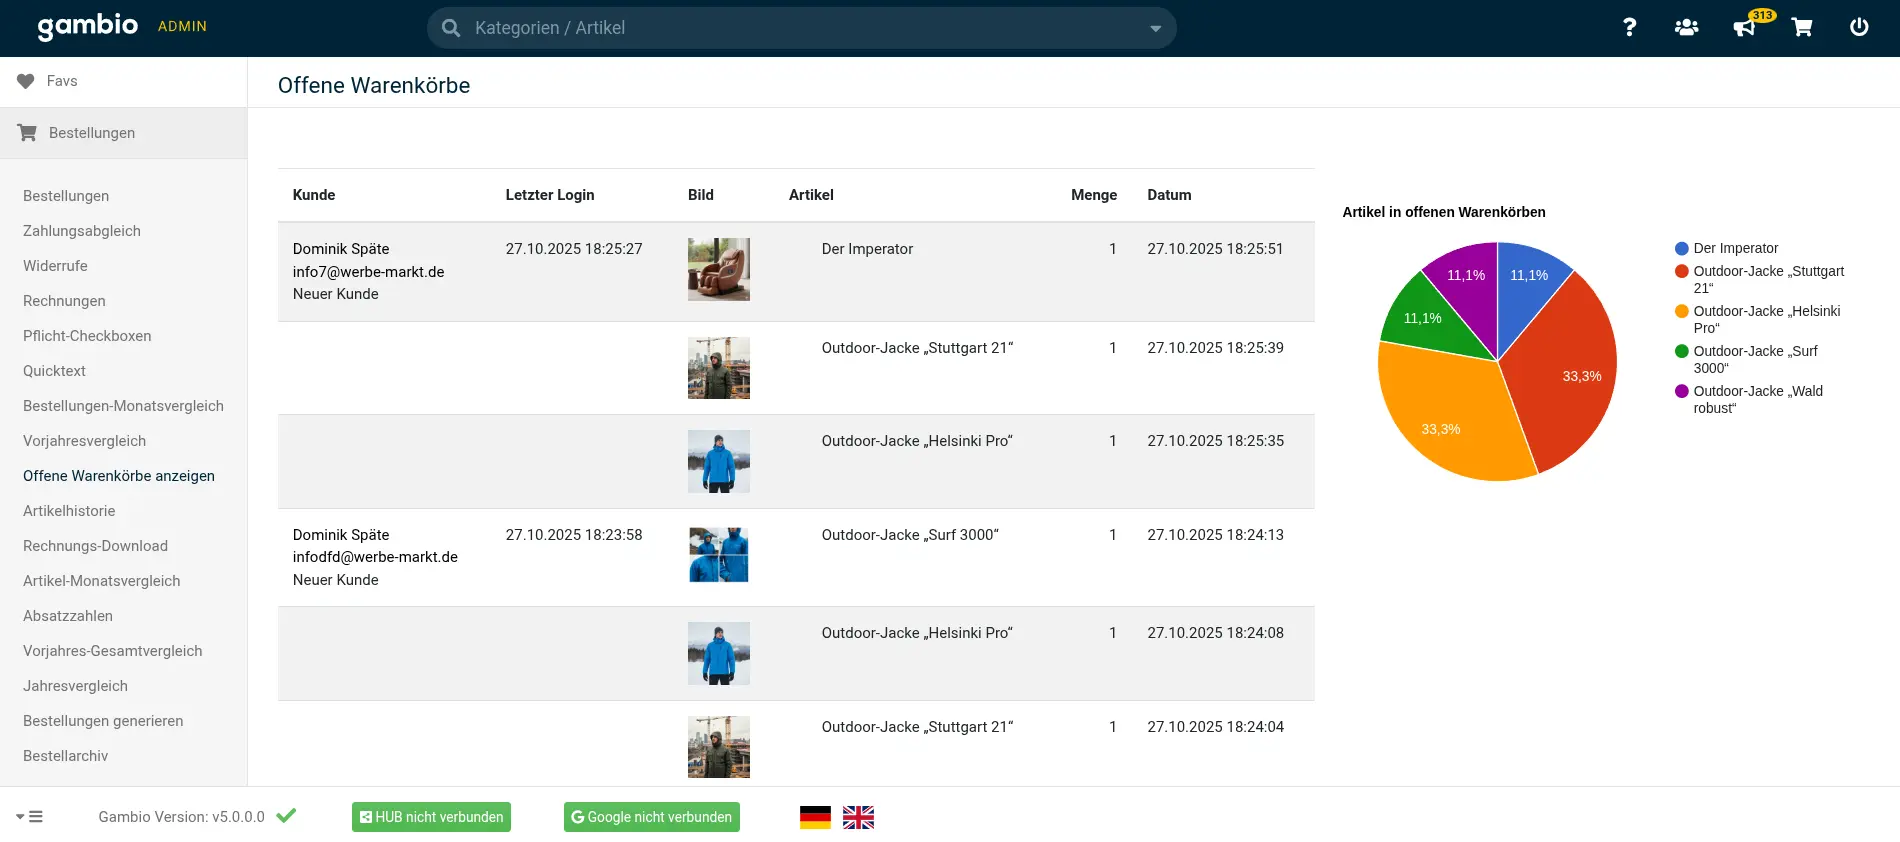Image resolution: width=1900 pixels, height=842 pixels.
Task: Switch language with the UK flag
Action: 858,817
